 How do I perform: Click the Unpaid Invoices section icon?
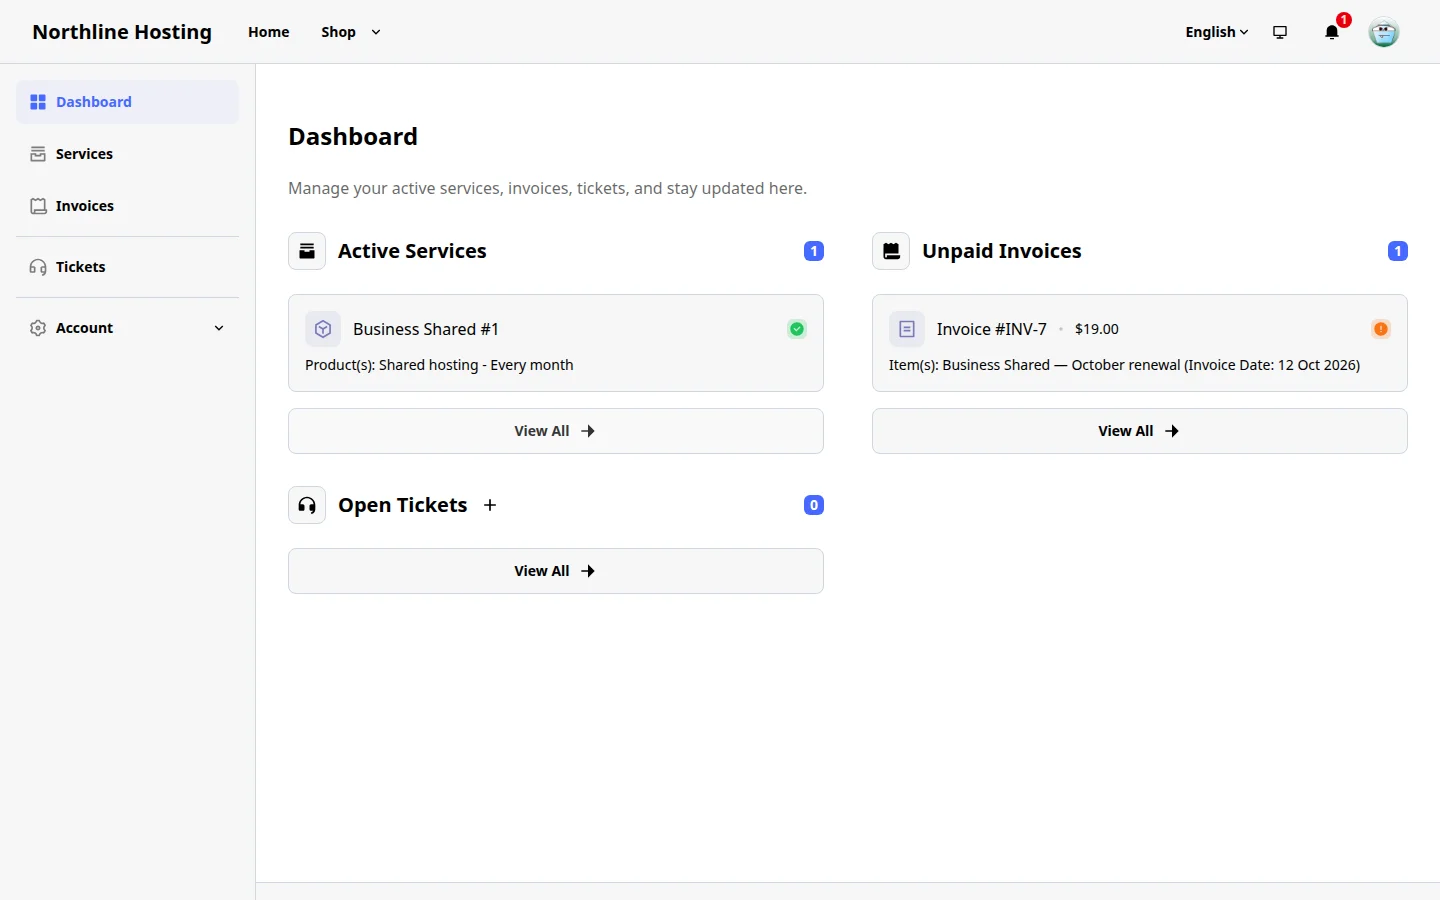[x=891, y=251]
